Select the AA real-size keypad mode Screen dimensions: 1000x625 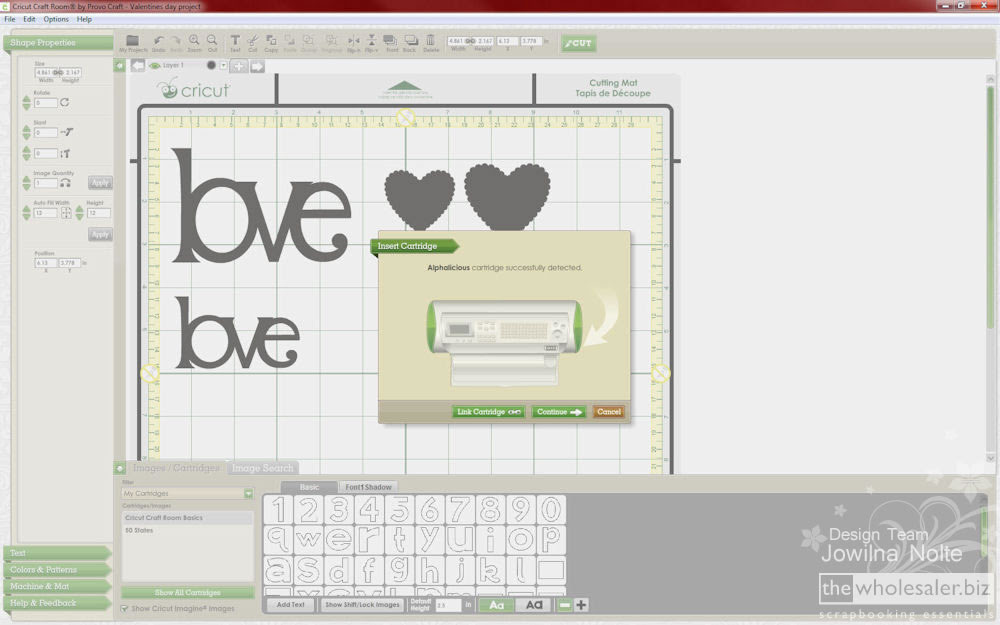[x=534, y=605]
